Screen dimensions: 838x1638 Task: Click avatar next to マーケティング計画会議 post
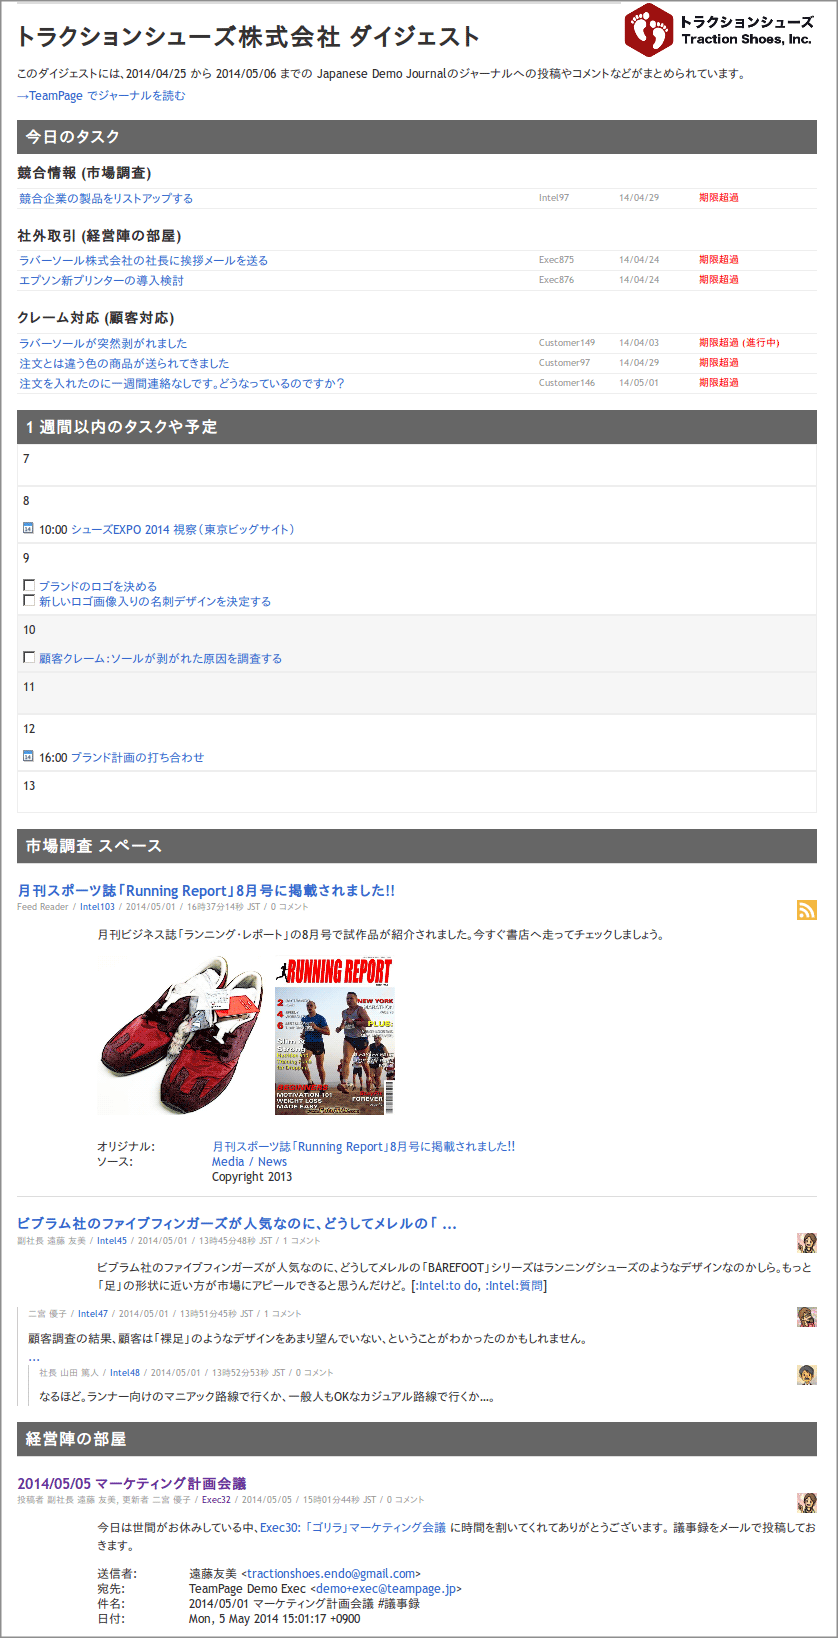pyautogui.click(x=806, y=1502)
